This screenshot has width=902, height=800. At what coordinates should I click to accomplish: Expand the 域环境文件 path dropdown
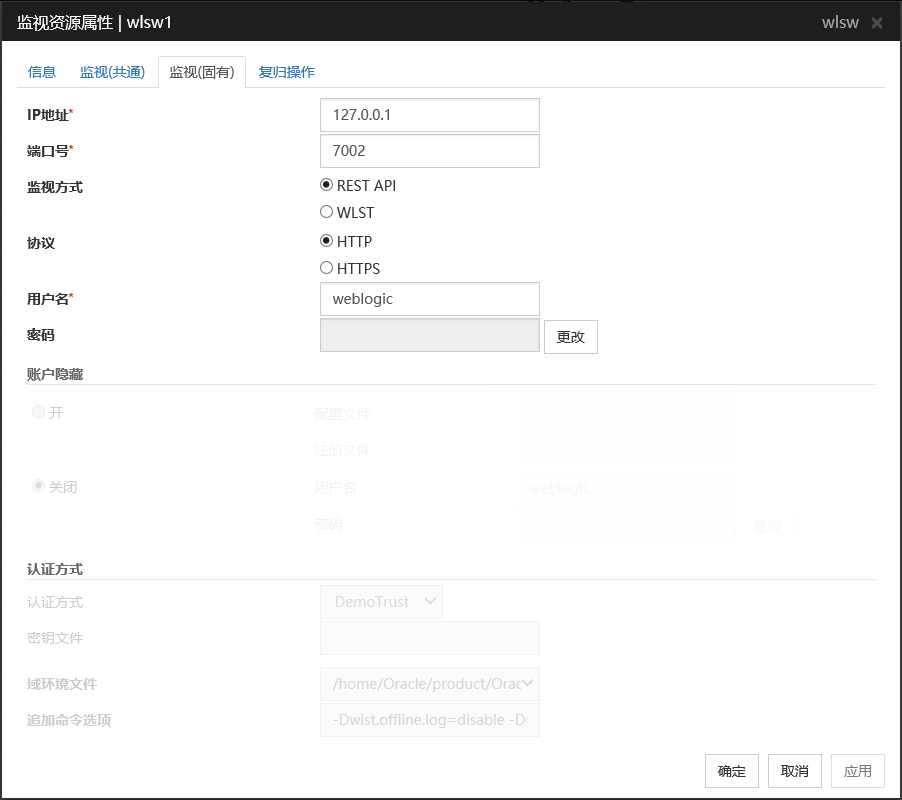[x=429, y=684]
